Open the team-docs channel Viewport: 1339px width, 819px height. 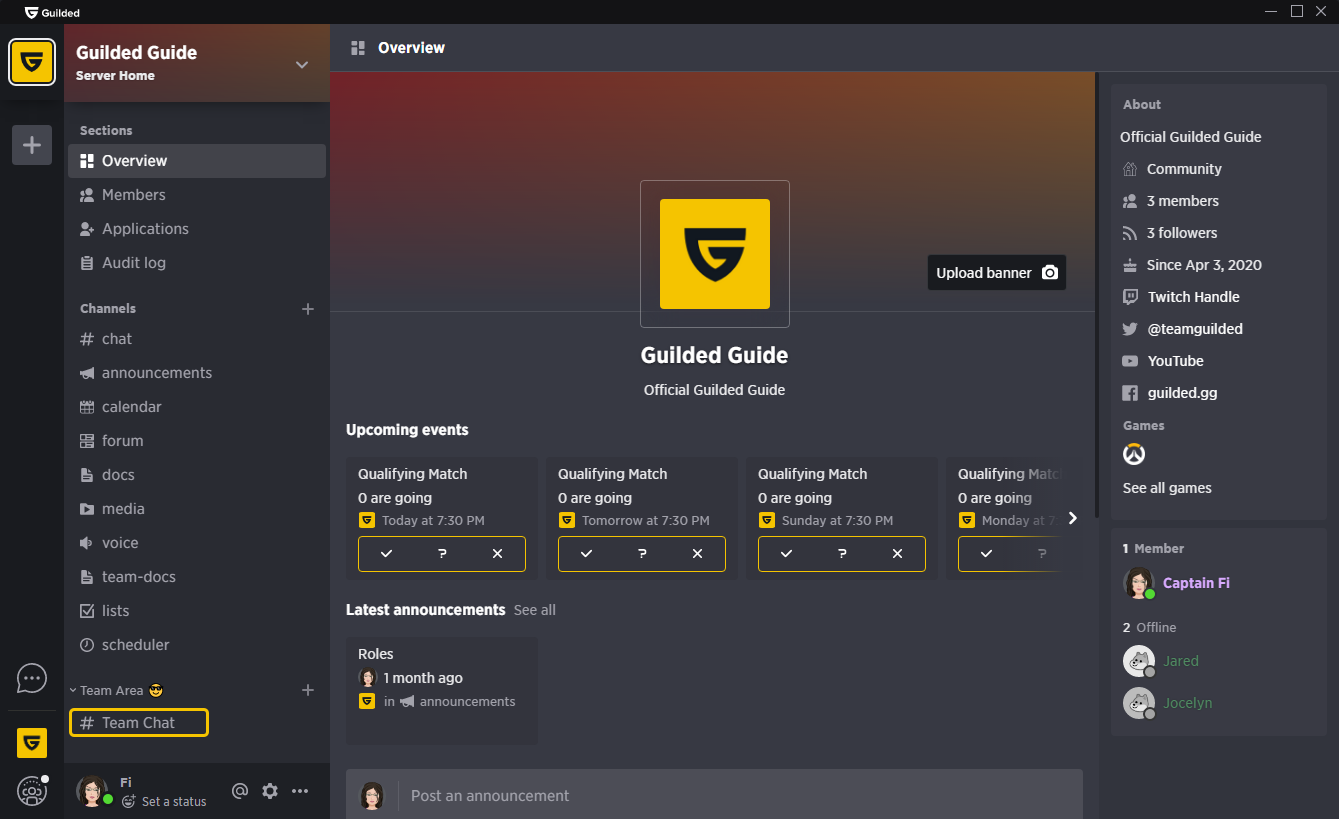[x=197, y=577]
